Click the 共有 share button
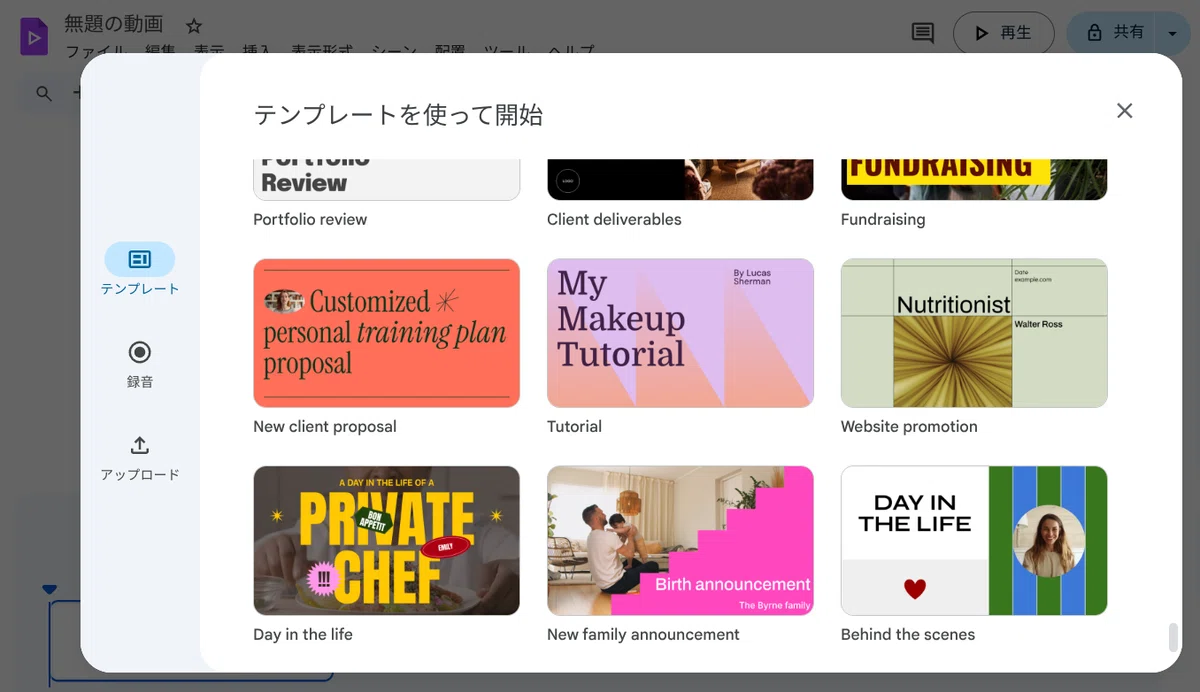 1114,33
